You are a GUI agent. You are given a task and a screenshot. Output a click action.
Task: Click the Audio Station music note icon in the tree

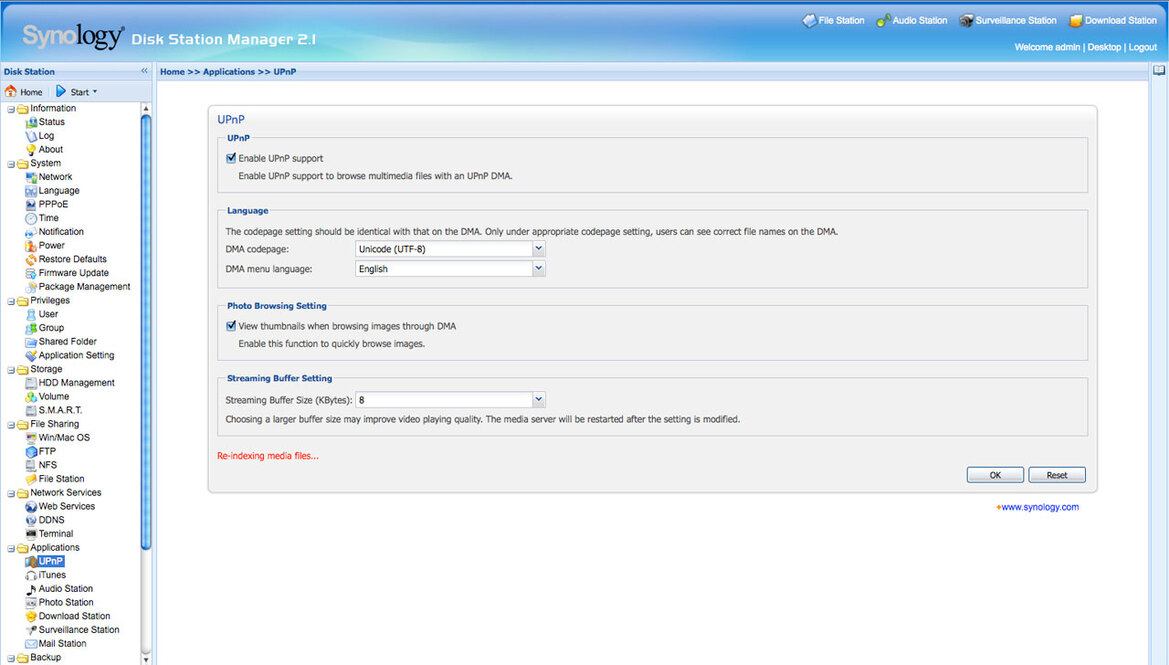pyautogui.click(x=31, y=589)
